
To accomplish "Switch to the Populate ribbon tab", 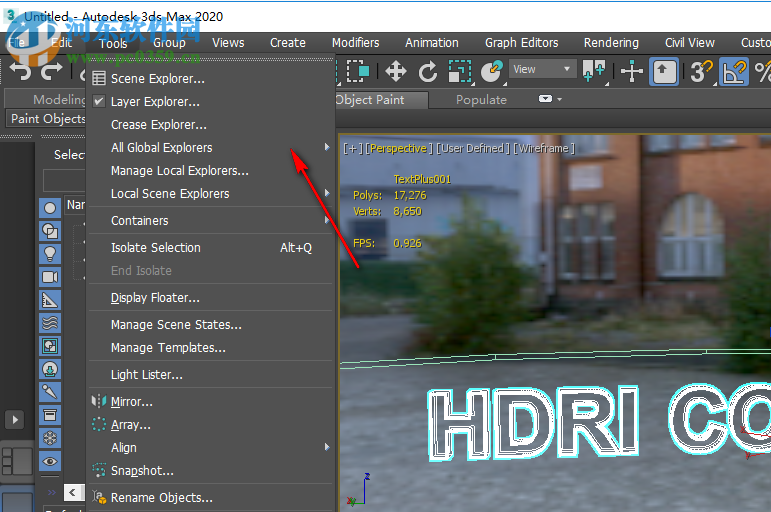I will click(481, 100).
